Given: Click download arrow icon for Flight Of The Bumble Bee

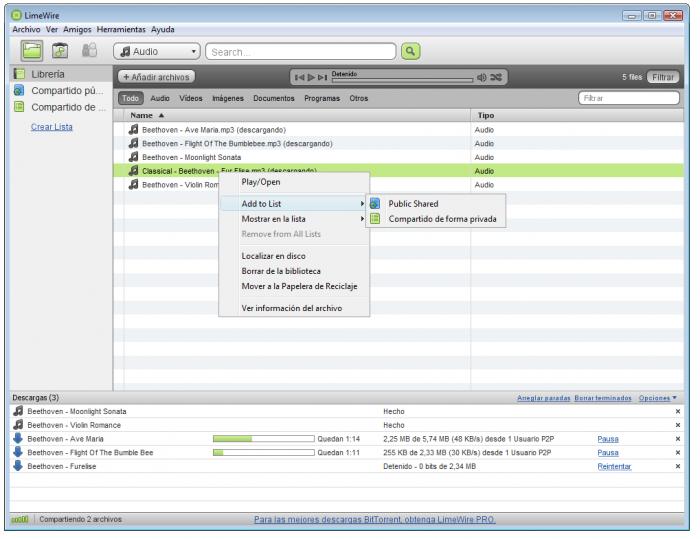Looking at the screenshot, I should (x=18, y=452).
